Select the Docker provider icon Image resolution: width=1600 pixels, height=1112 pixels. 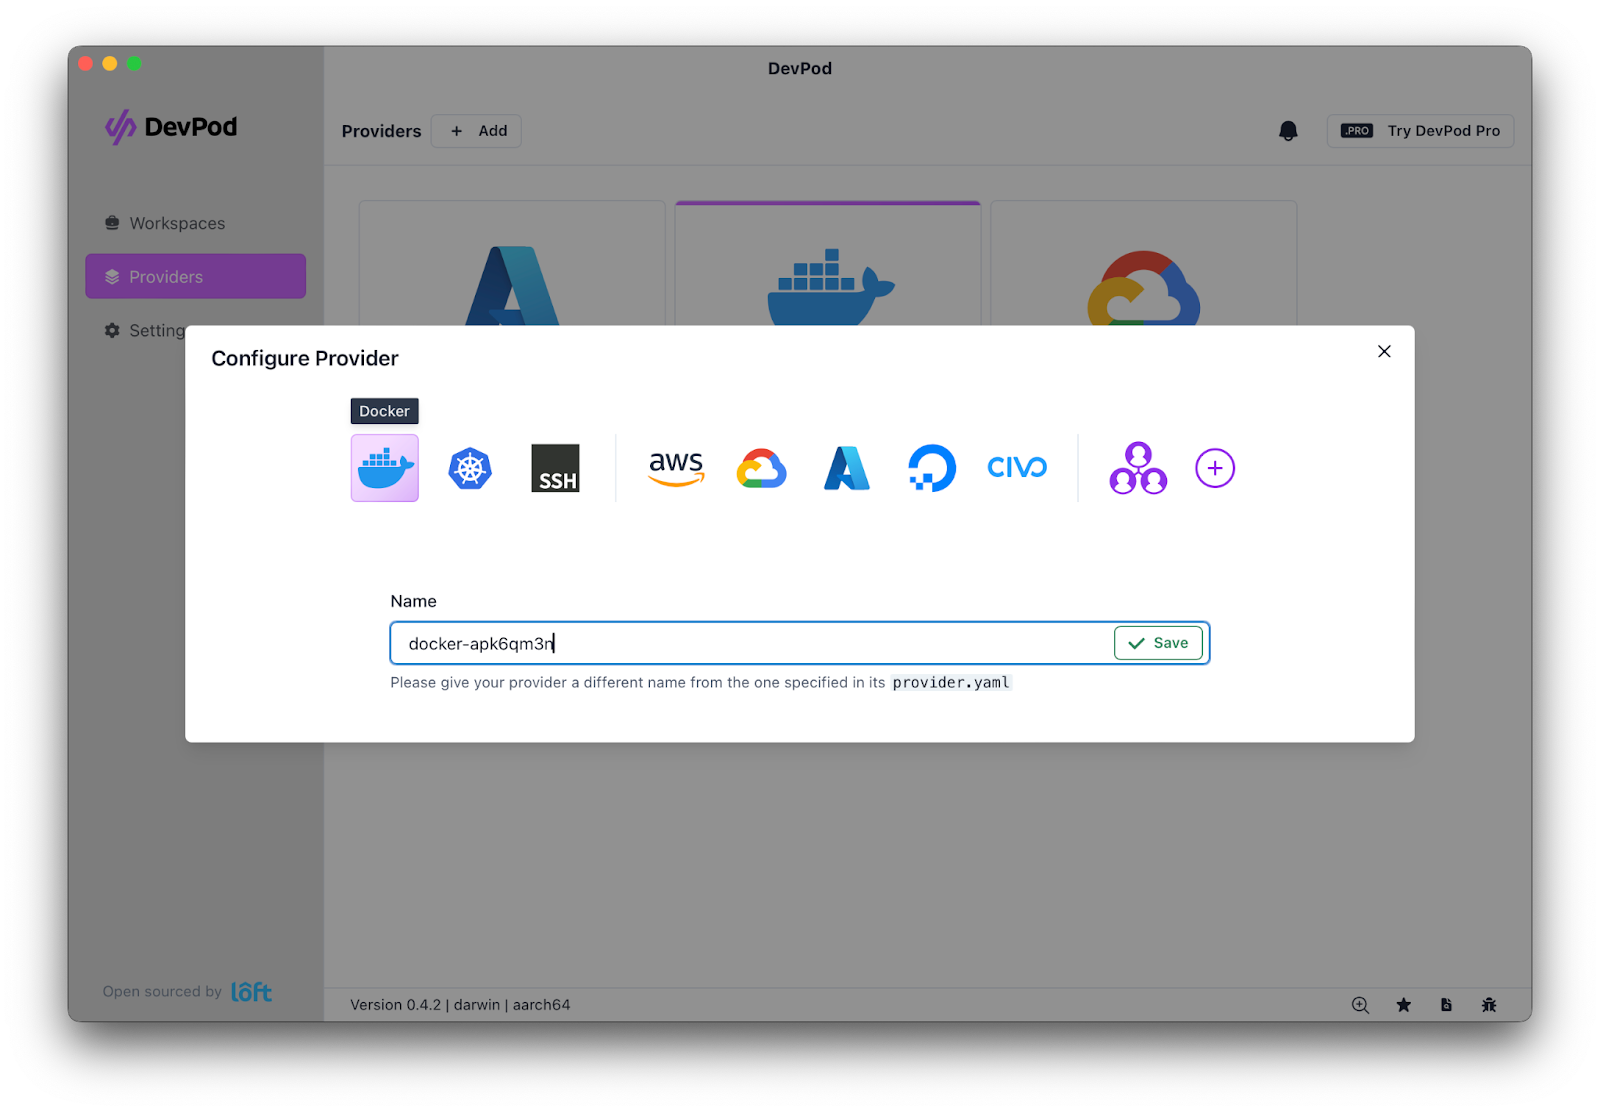point(385,468)
